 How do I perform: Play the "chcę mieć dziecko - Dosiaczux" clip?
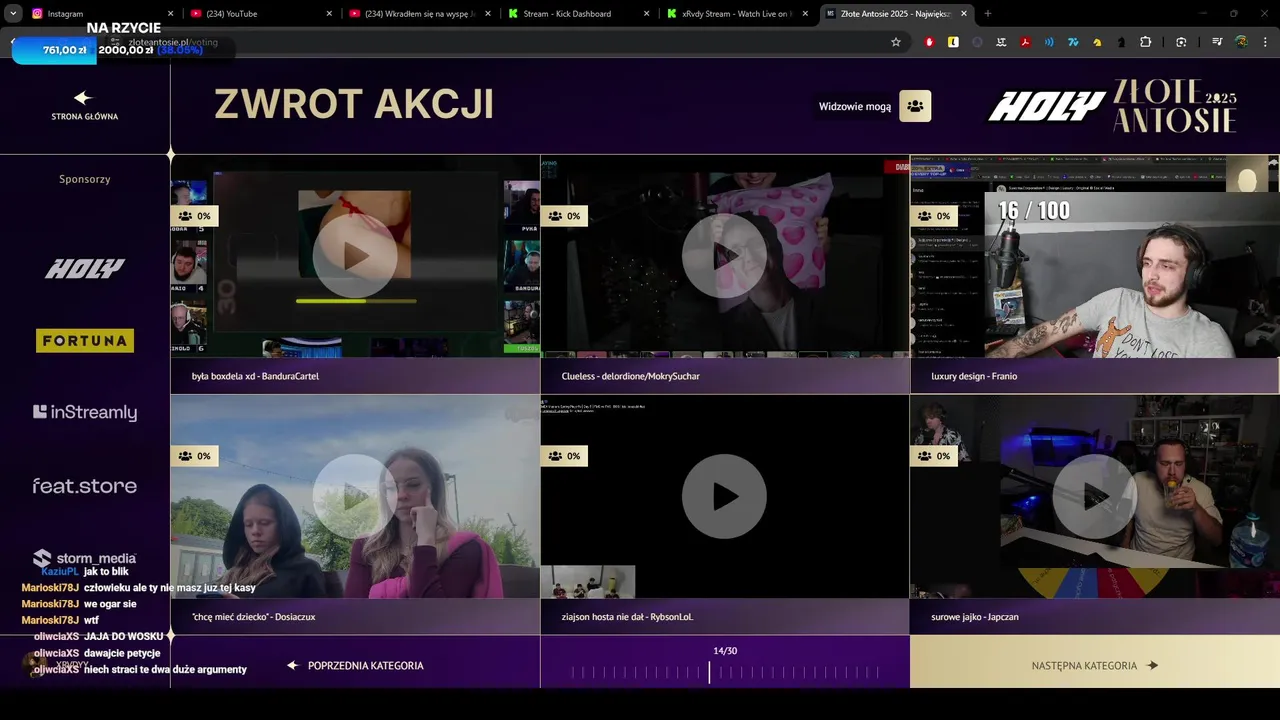[x=355, y=496]
